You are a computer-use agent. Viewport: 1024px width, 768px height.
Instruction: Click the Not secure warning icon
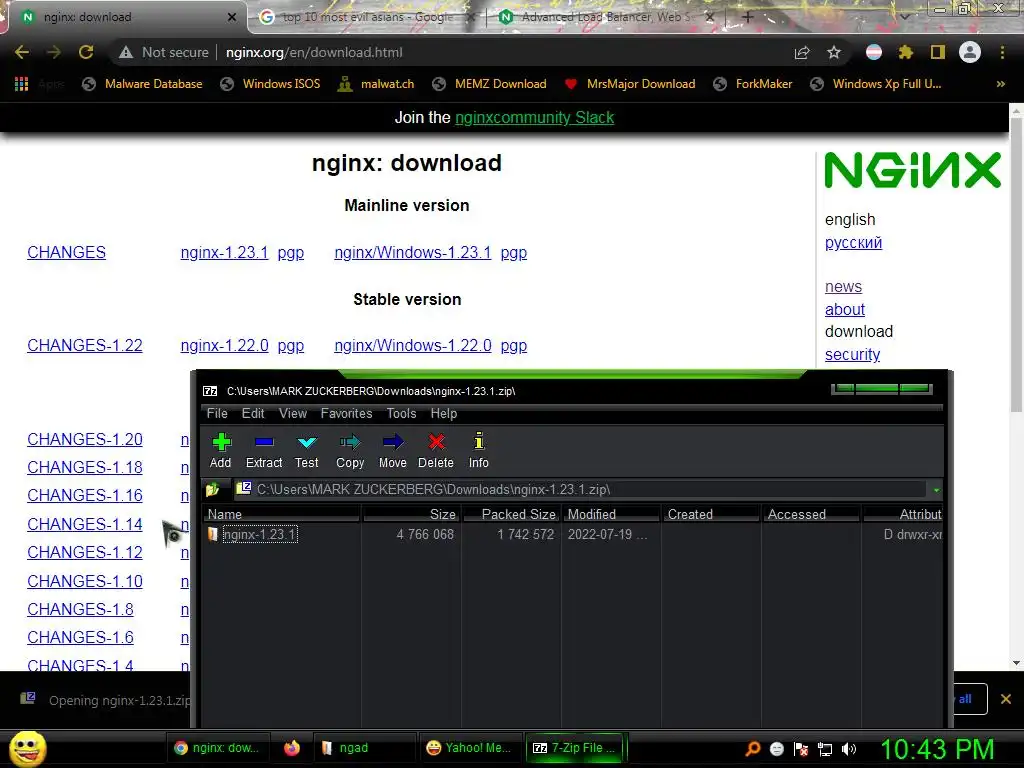click(x=126, y=52)
